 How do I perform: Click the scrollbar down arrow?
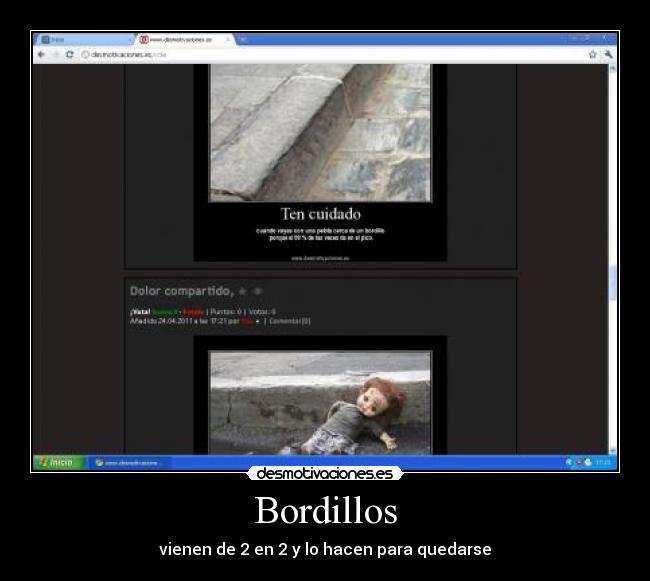613,450
